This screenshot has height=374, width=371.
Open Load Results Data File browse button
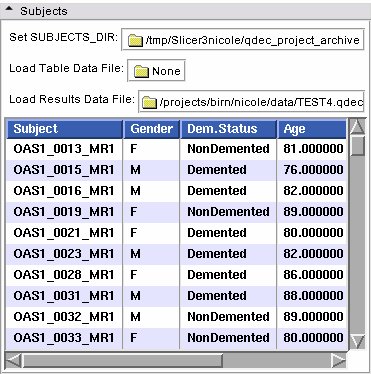coord(251,101)
